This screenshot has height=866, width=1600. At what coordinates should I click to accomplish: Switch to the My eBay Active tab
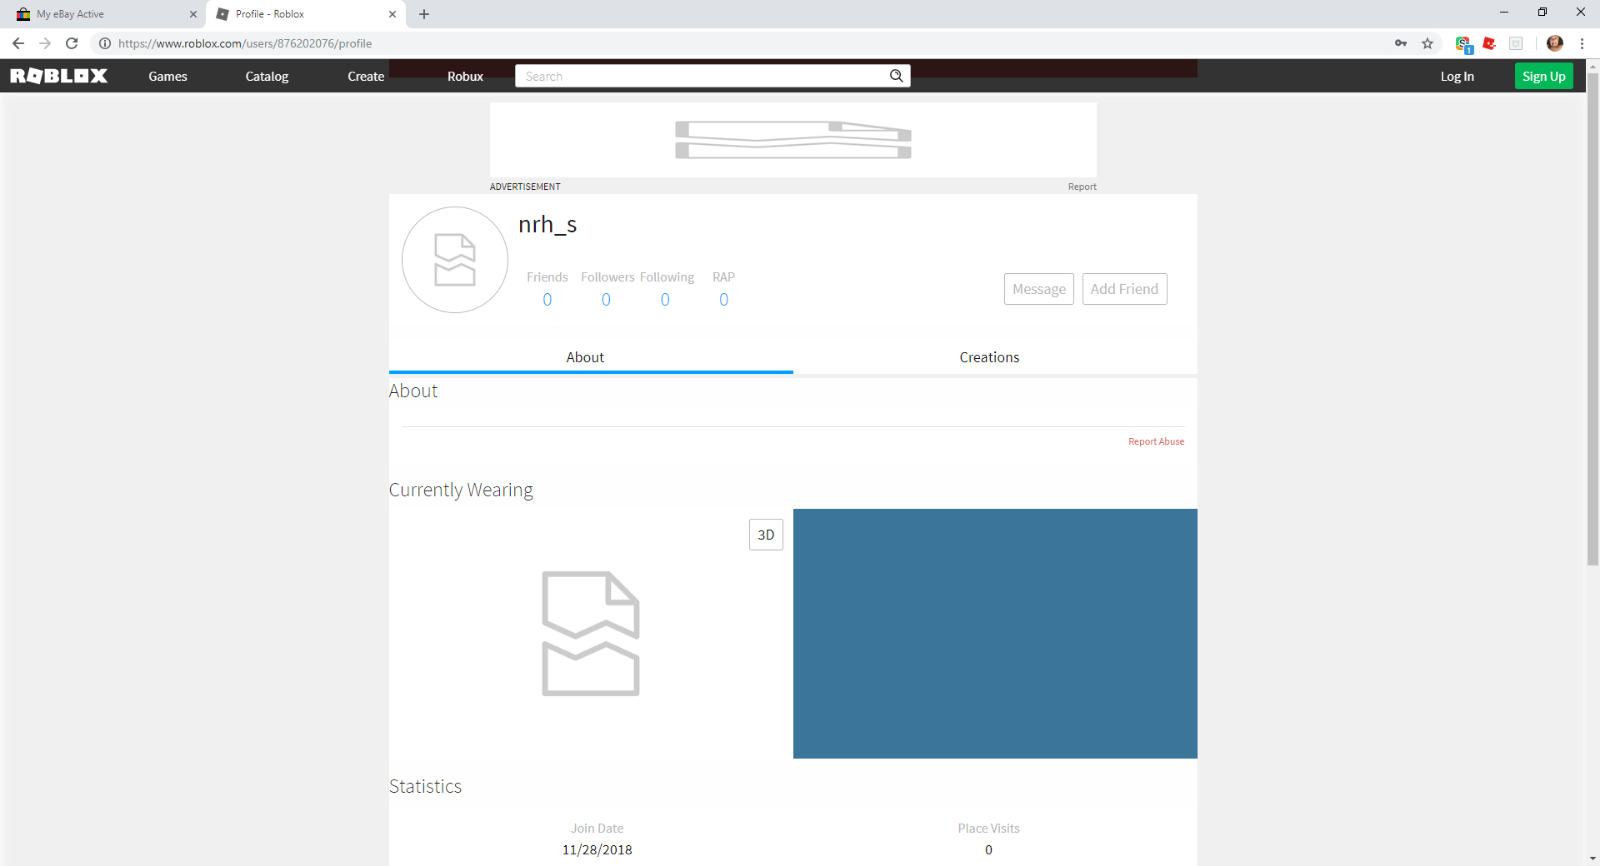105,14
